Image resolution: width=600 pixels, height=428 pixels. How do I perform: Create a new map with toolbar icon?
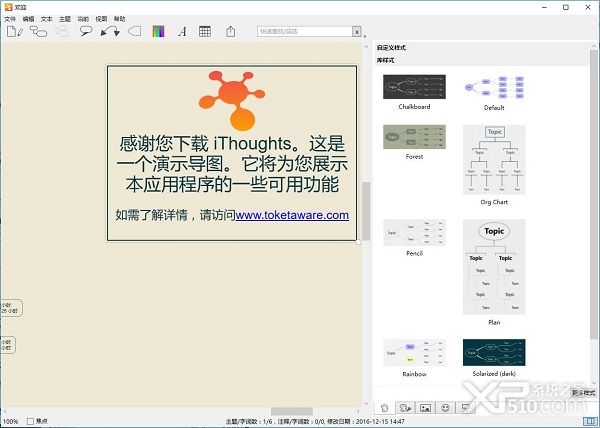tap(15, 31)
